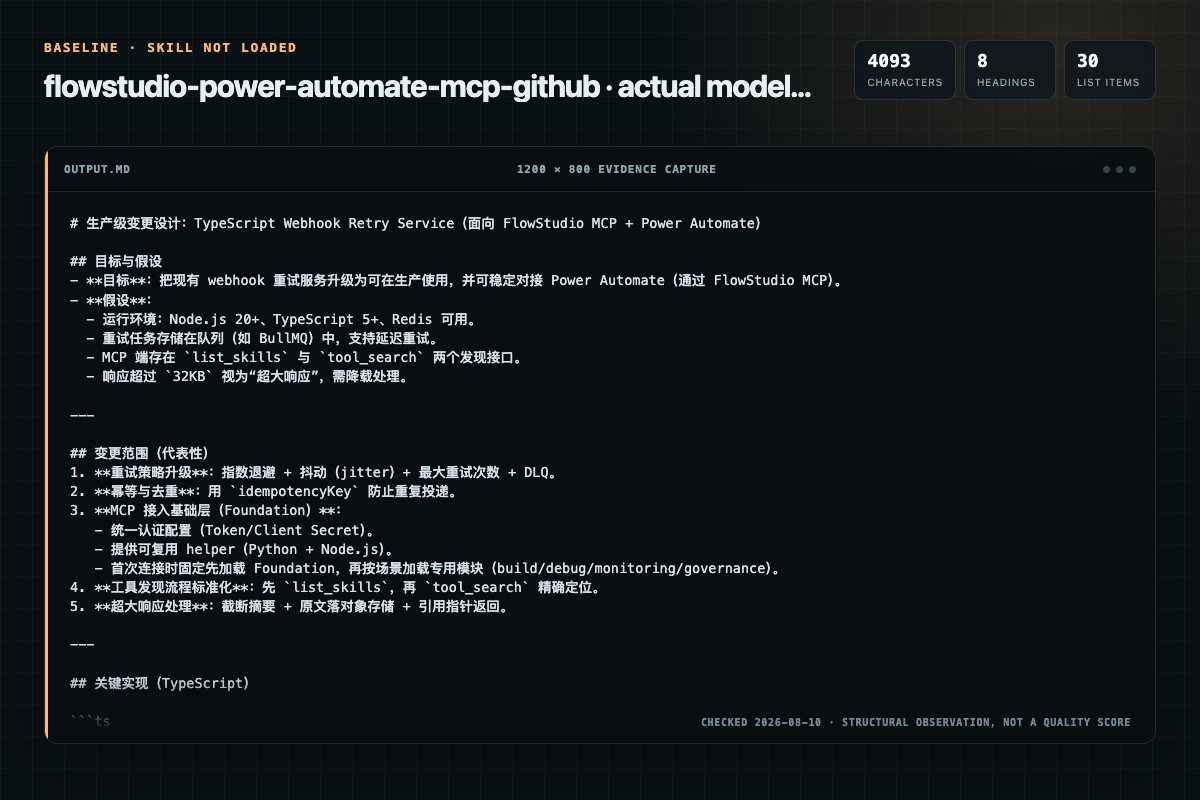
Task: Click the first '---' separator line after assumptions
Action: tap(82, 414)
